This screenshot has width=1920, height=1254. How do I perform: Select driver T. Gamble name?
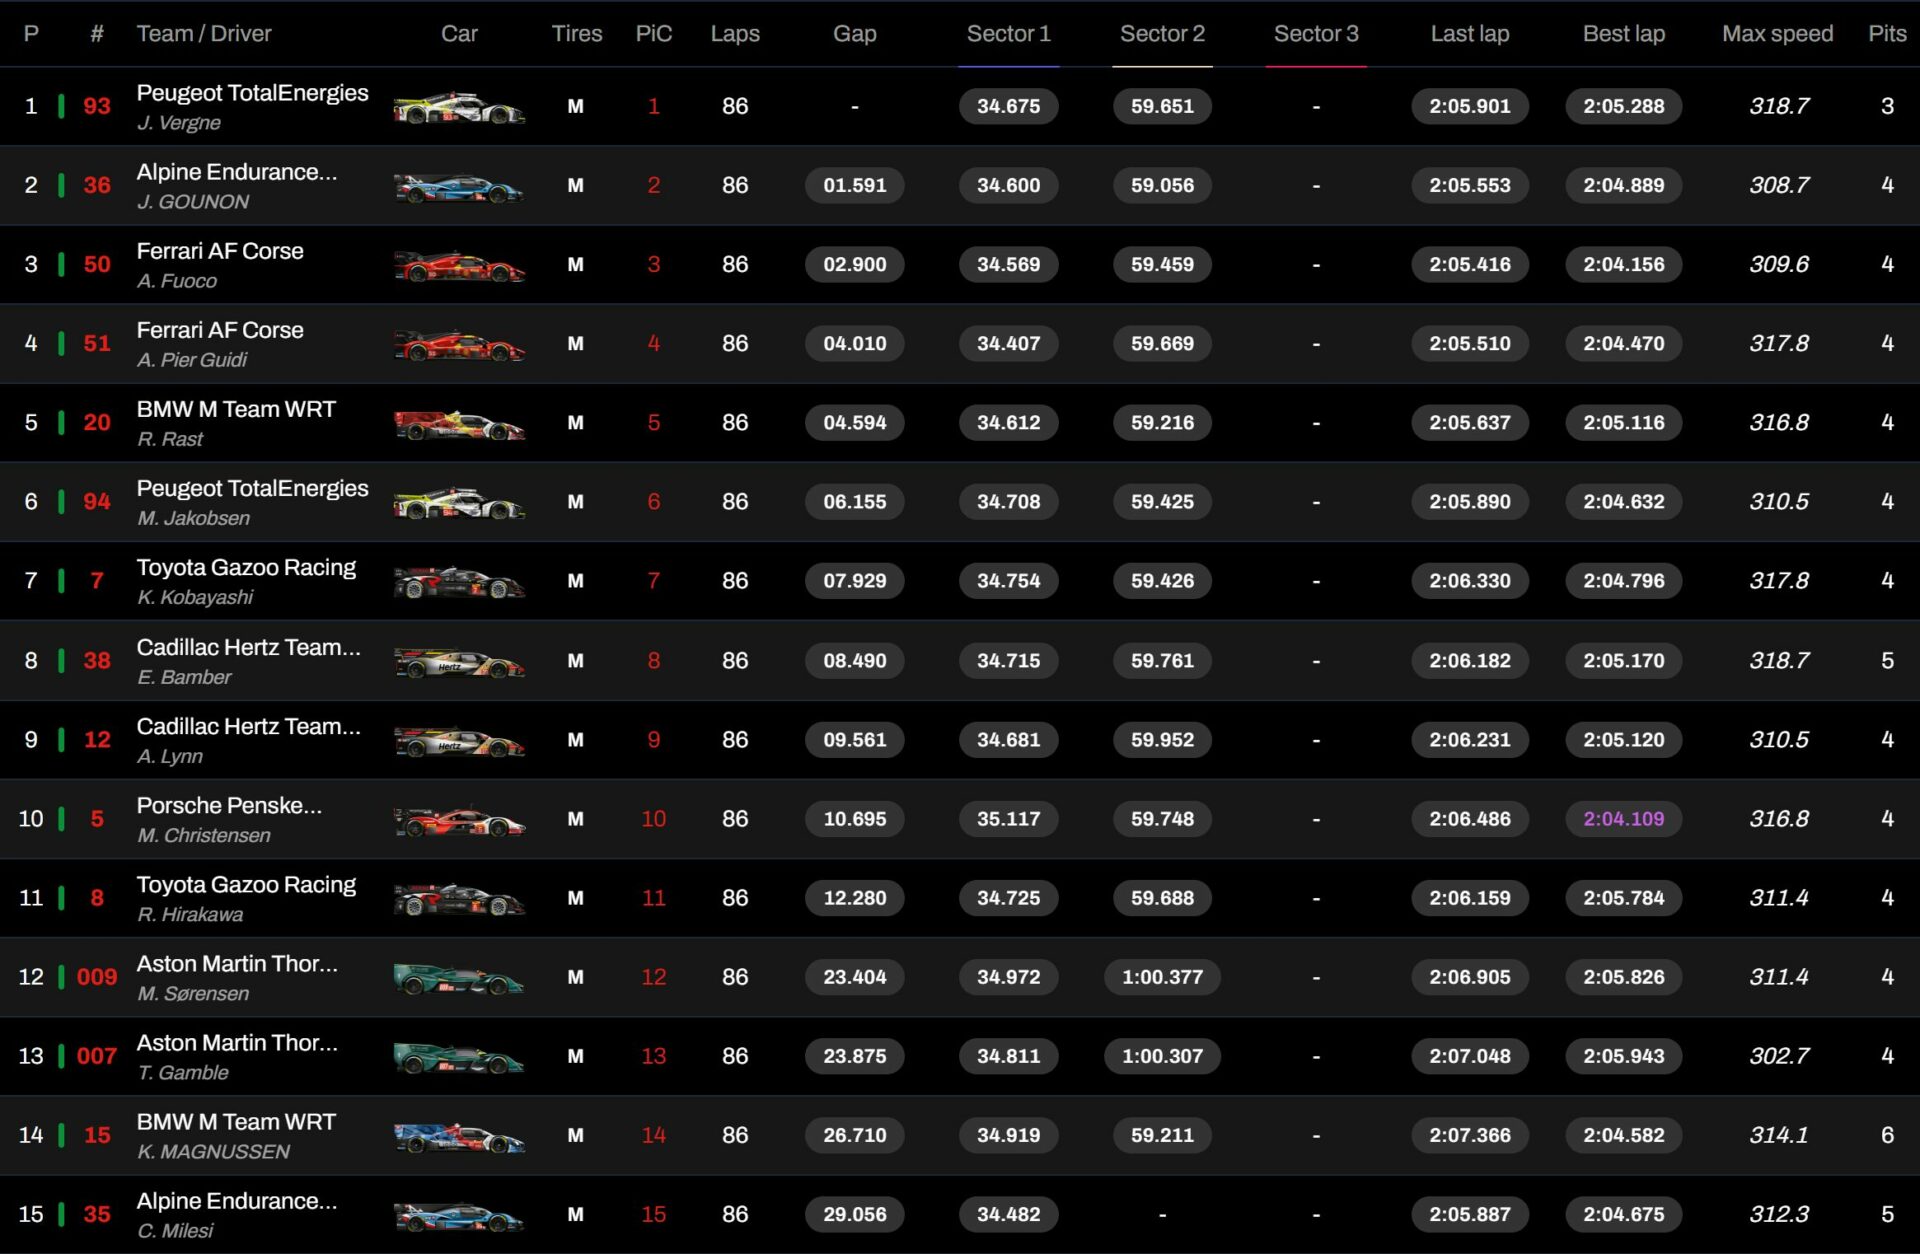coord(183,1072)
